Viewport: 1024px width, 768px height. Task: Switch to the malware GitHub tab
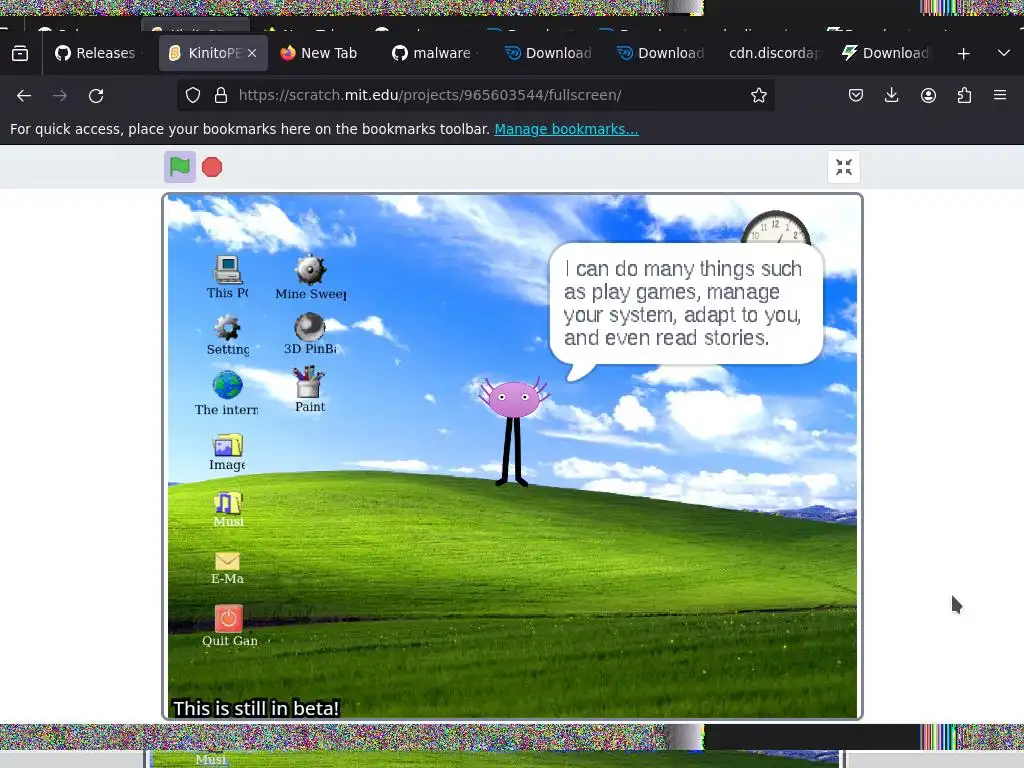tap(432, 53)
